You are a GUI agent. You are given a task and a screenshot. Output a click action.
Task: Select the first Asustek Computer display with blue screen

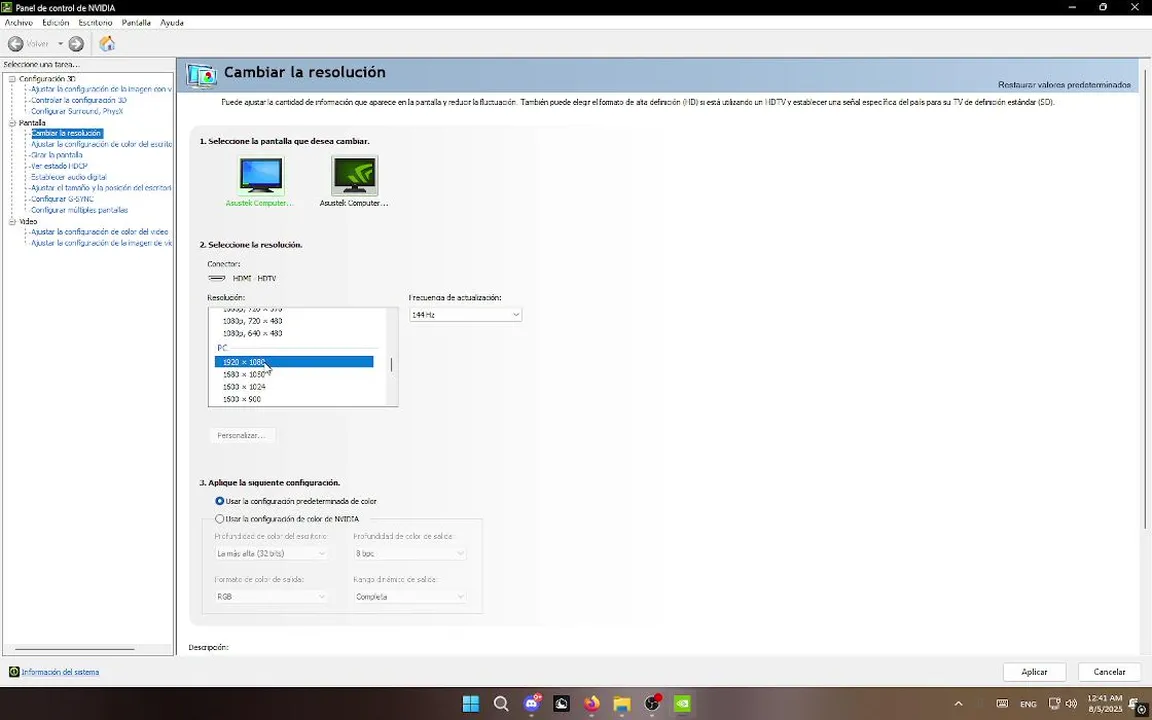[261, 176]
